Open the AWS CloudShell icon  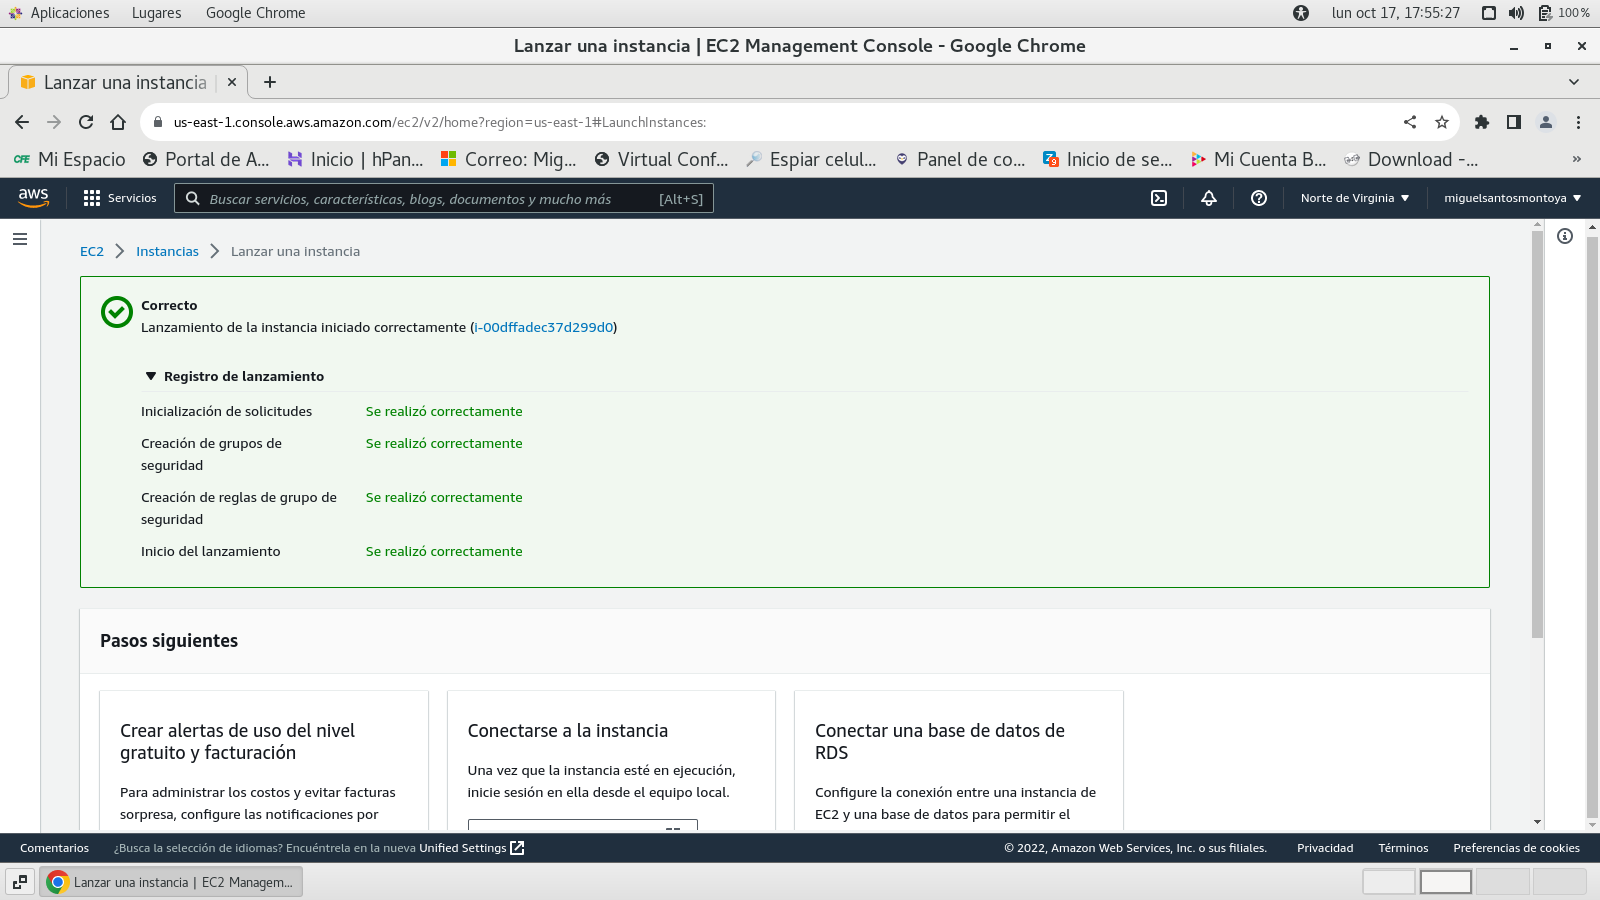tap(1159, 198)
